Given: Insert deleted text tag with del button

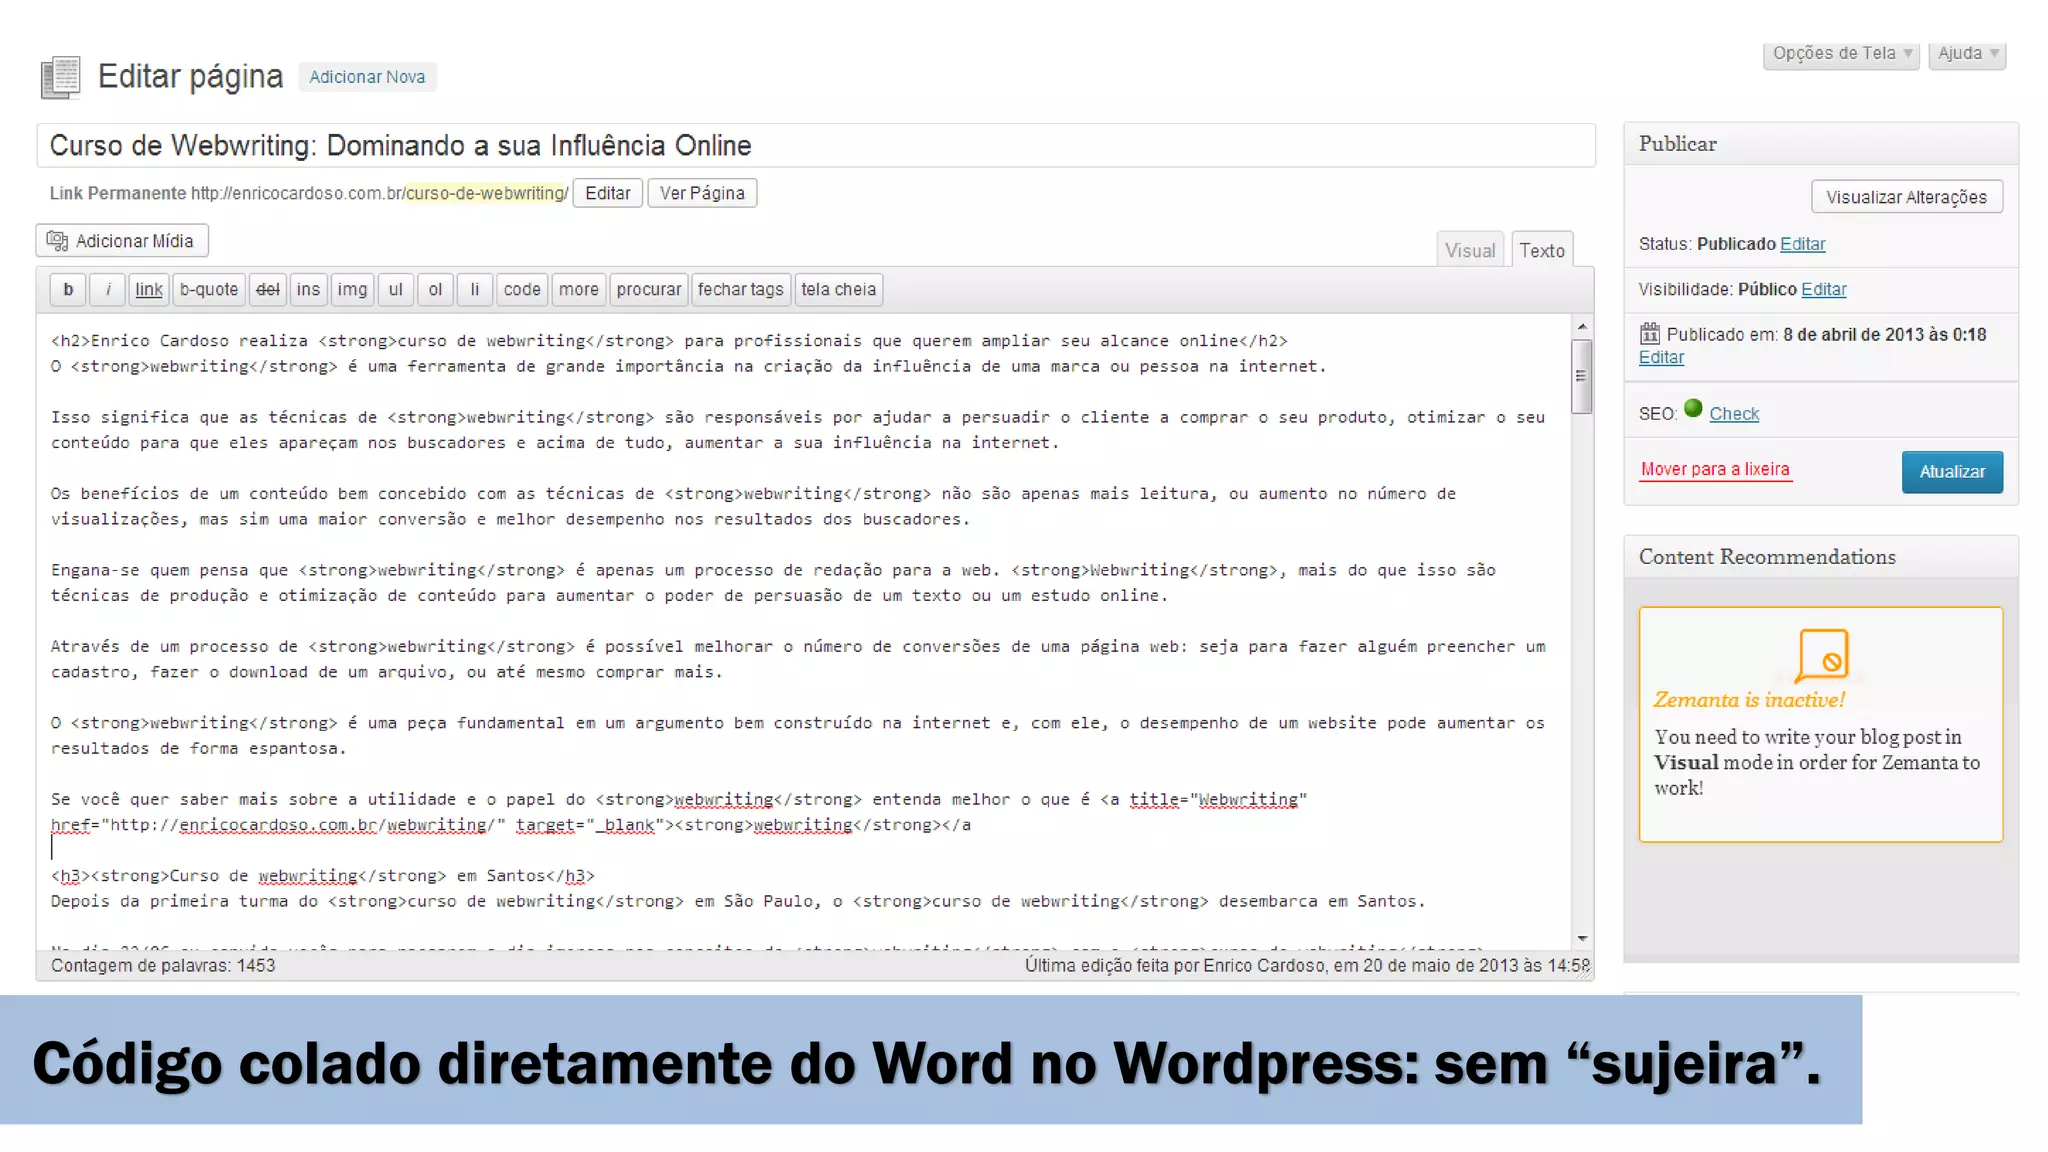Looking at the screenshot, I should point(268,289).
